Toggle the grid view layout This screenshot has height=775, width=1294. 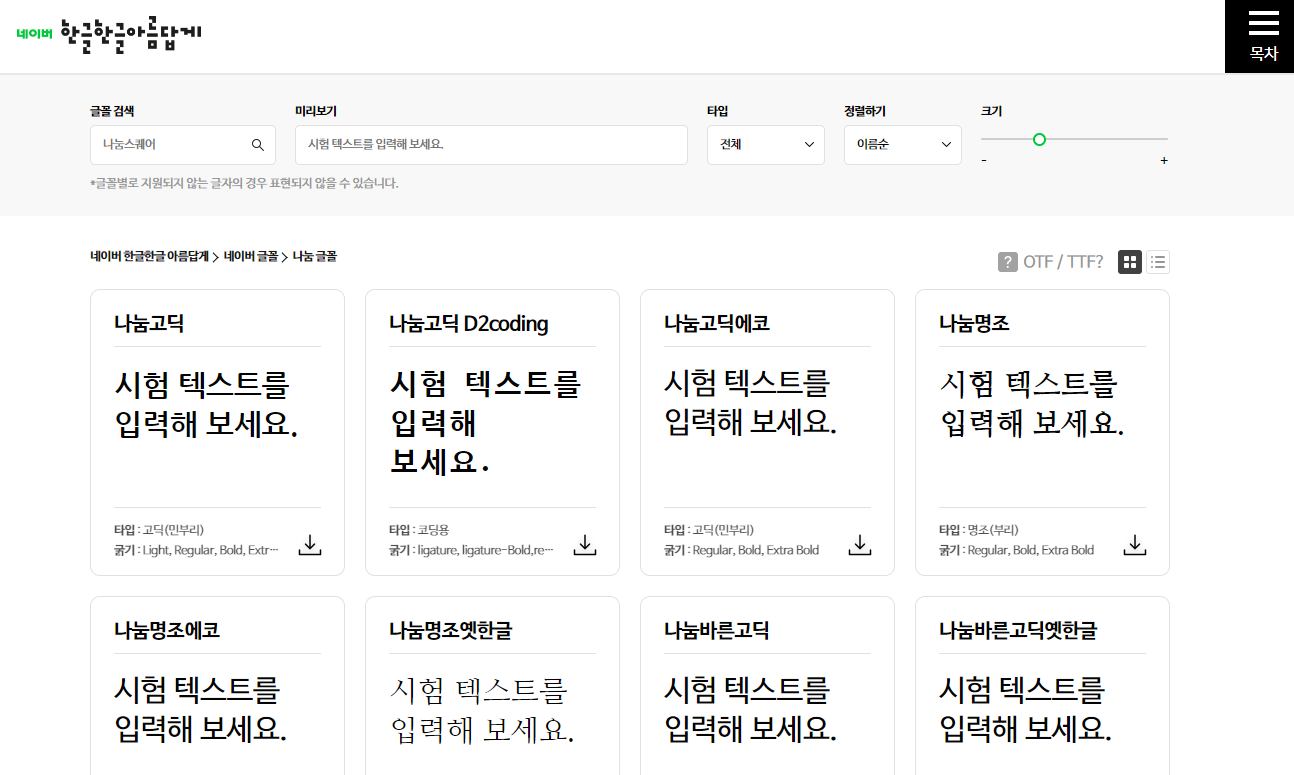click(x=1129, y=261)
